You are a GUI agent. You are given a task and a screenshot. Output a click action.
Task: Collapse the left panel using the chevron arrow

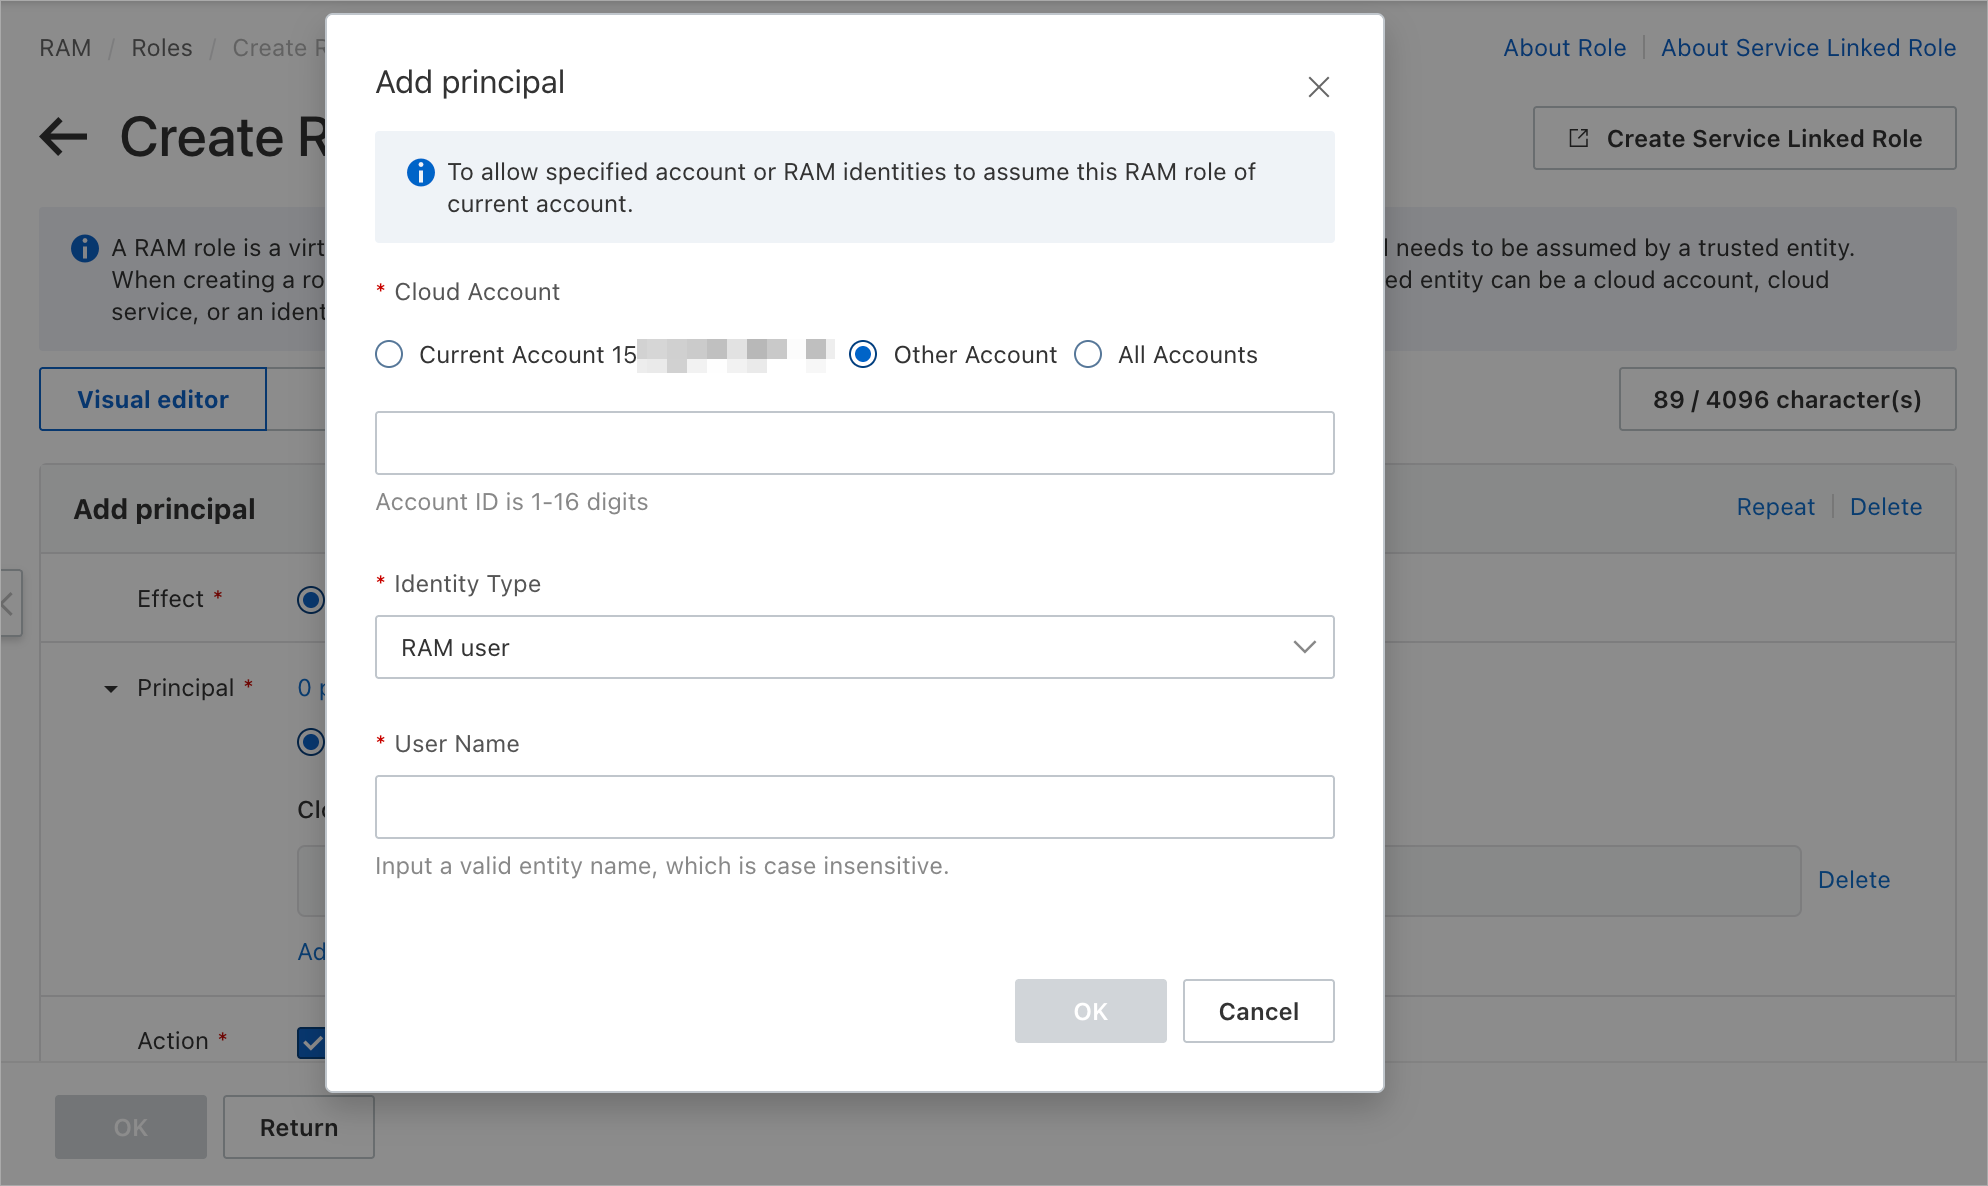click(x=8, y=603)
